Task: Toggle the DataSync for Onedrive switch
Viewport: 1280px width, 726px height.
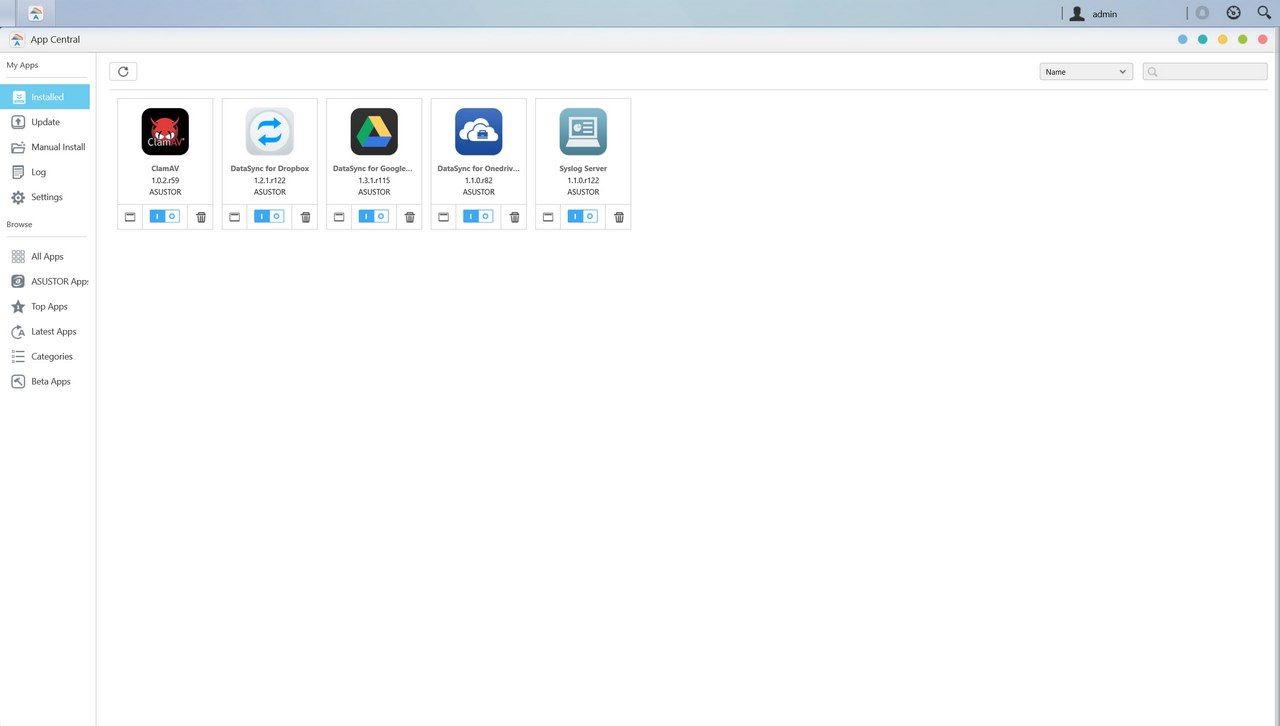Action: point(478,216)
